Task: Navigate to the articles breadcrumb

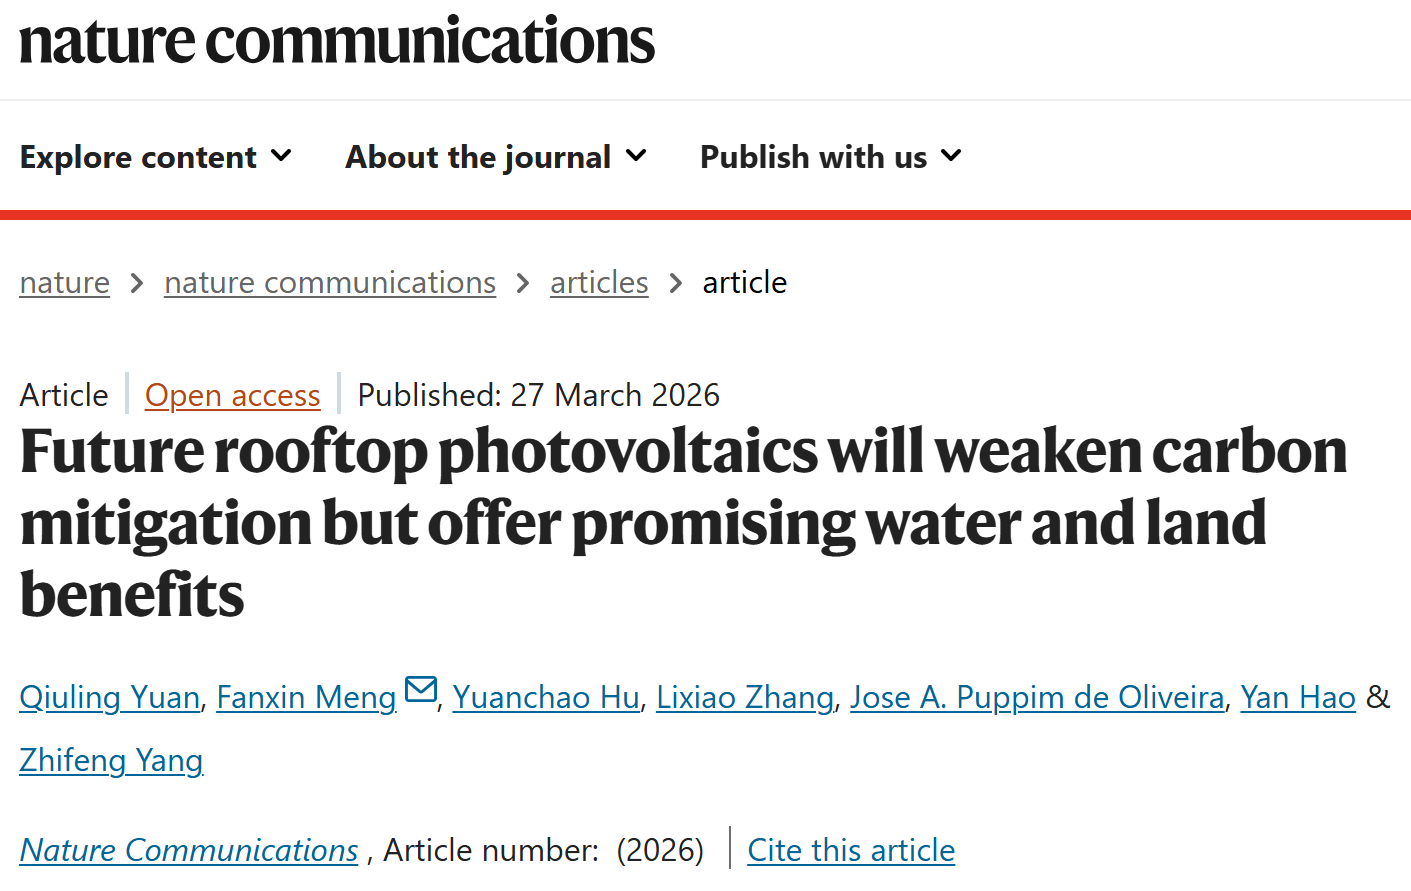Action: [x=599, y=283]
